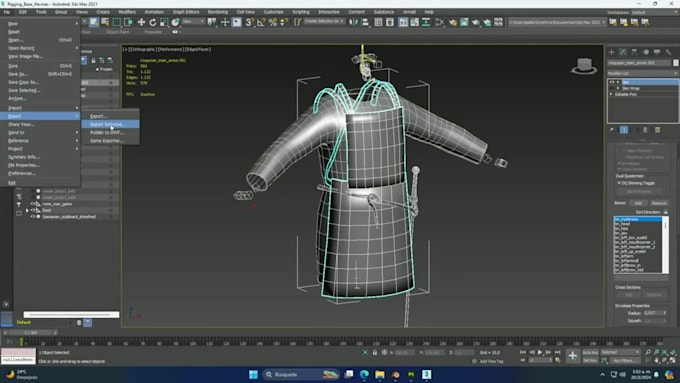The height and width of the screenshot is (383, 680).
Task: Switch to Utilities panel wrench tab
Action: 668,52
